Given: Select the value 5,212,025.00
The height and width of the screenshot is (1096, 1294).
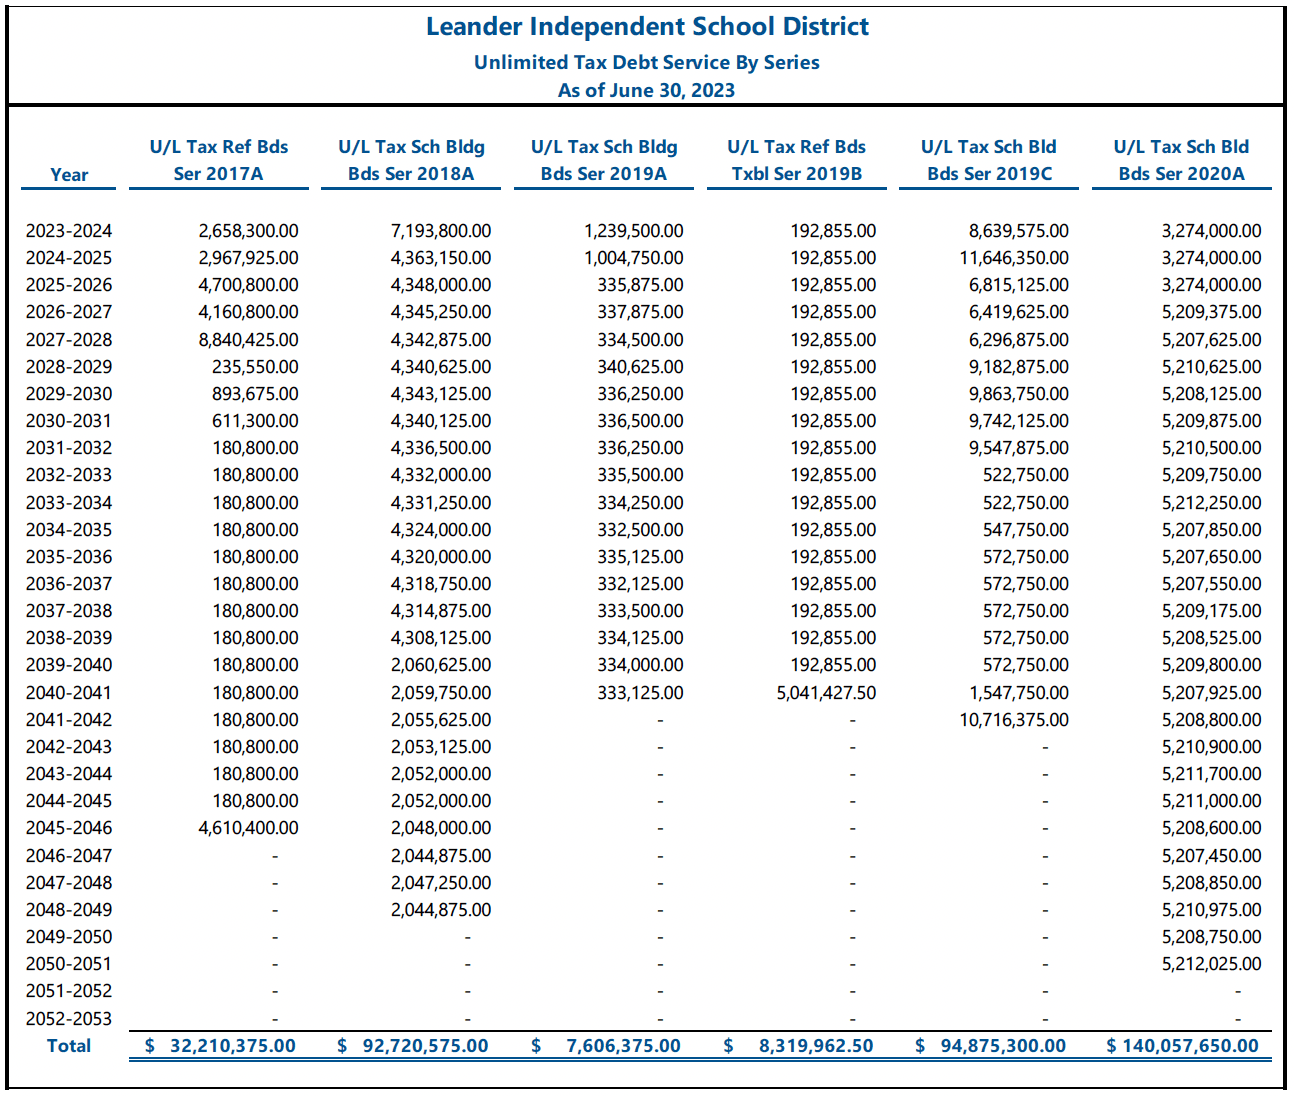Looking at the screenshot, I should (x=1212, y=964).
